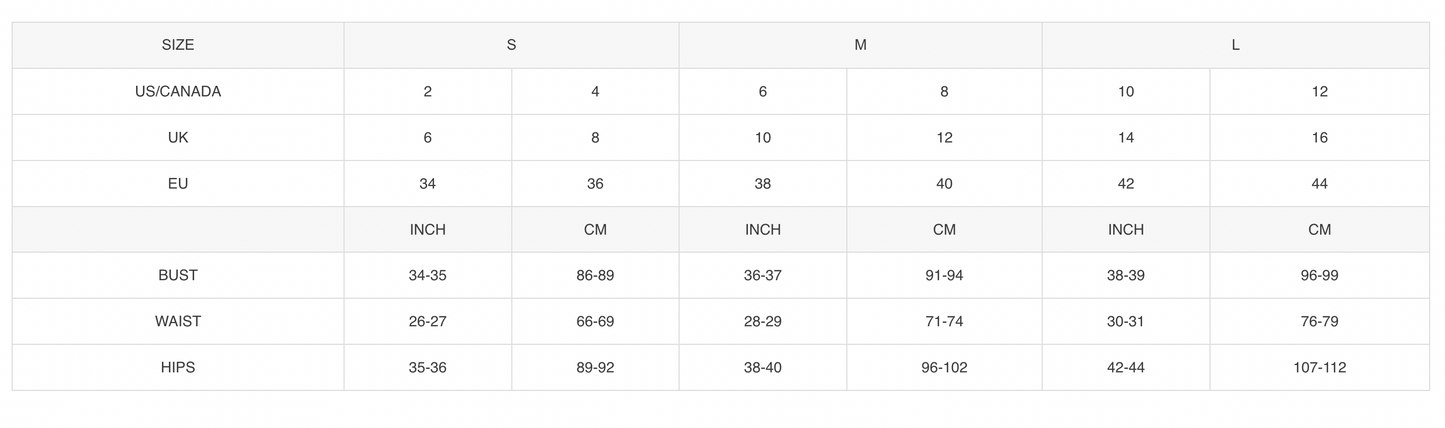This screenshot has width=1445, height=428.
Task: Click the US/CANADA row label
Action: [178, 91]
